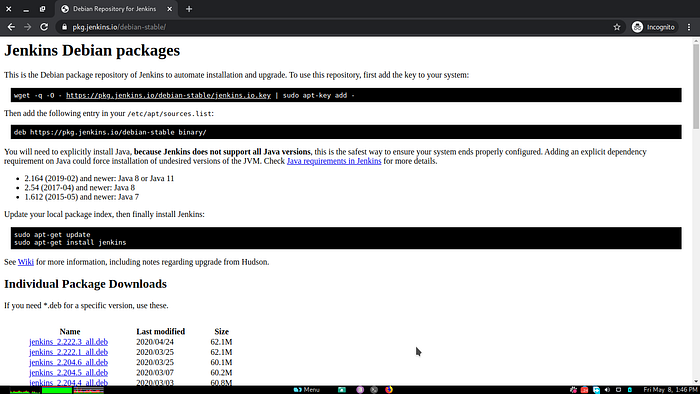Open the jenkins.io.key link in wget command
The width and height of the screenshot is (700, 394).
168,95
